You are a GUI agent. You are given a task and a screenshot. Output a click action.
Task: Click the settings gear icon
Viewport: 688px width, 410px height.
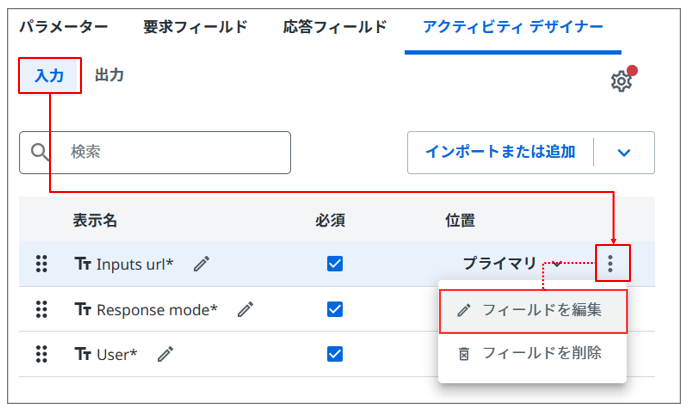pyautogui.click(x=621, y=81)
